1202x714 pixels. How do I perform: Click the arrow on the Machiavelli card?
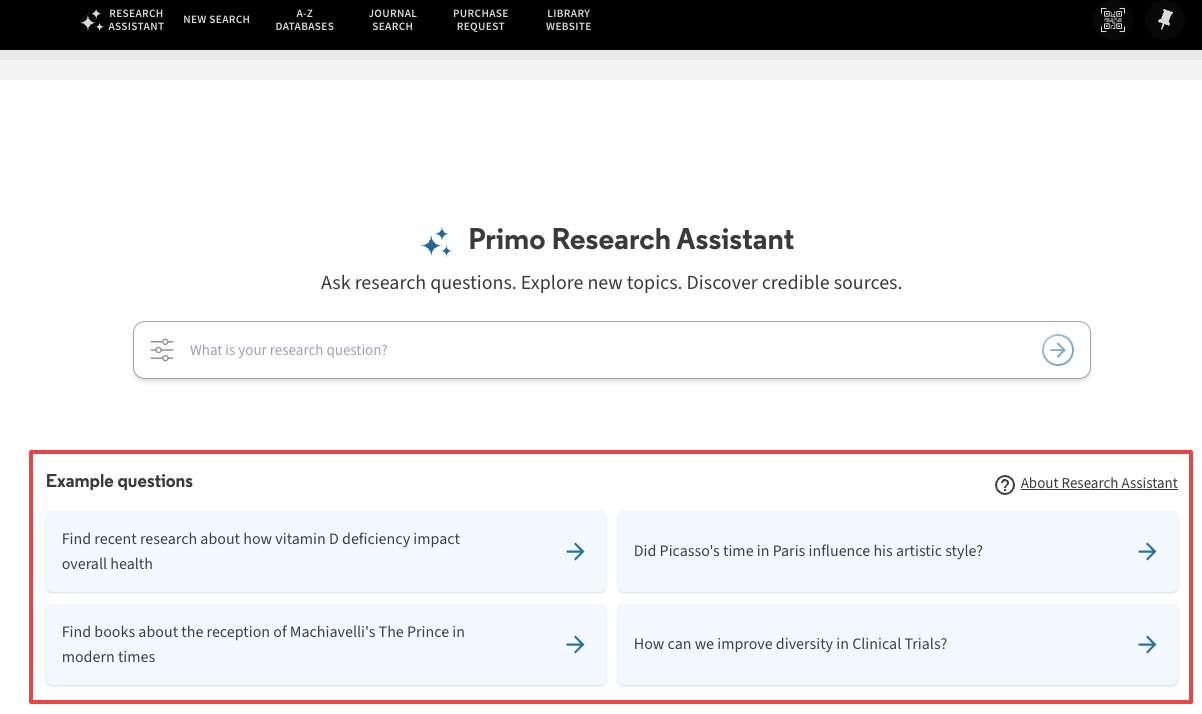[576, 644]
